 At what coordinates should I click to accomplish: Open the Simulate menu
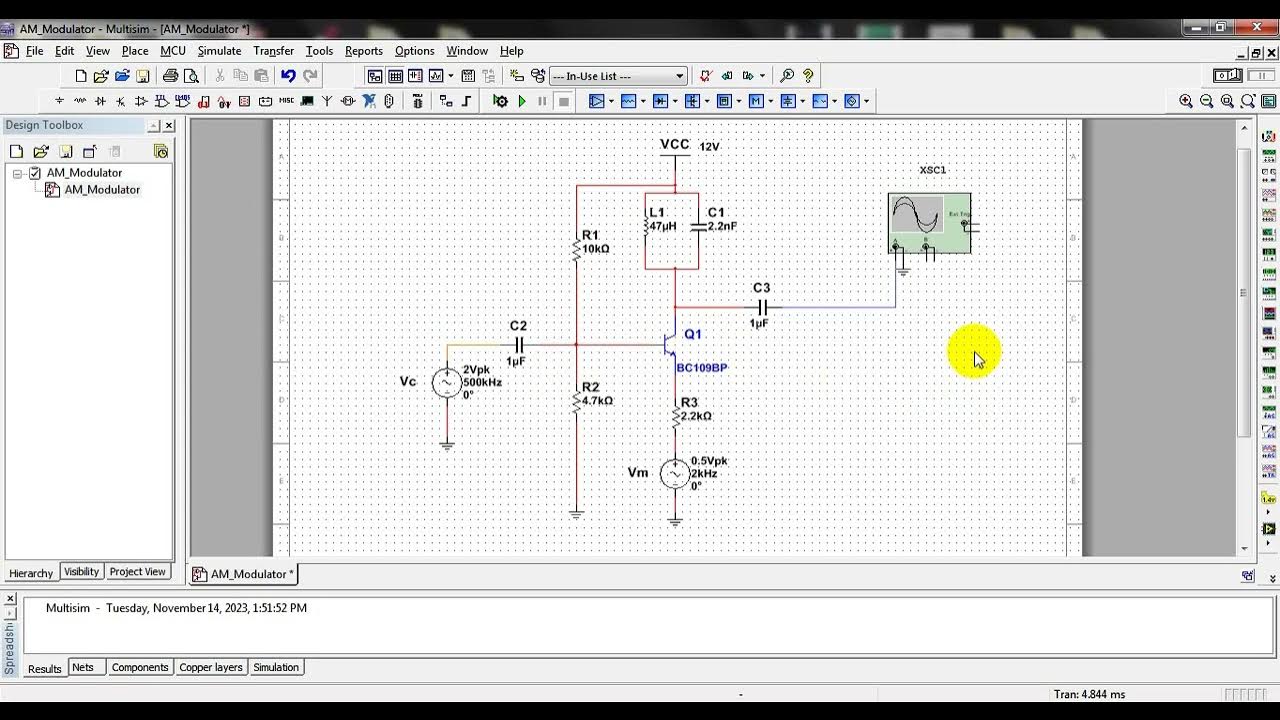219,51
